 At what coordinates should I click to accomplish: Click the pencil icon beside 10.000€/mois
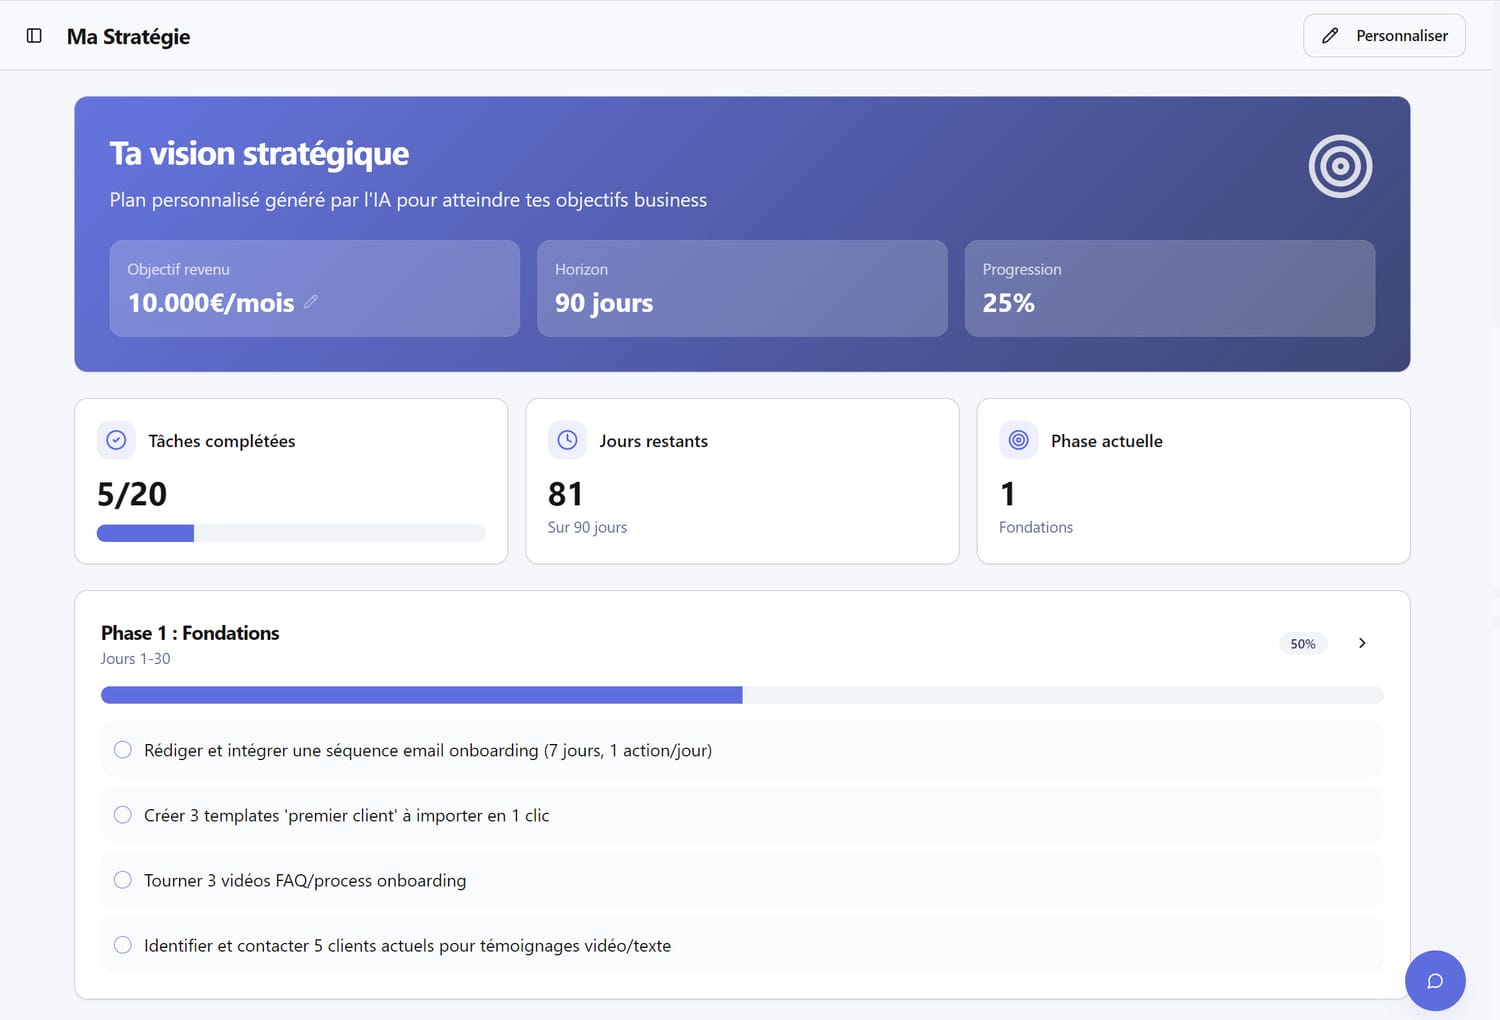(311, 302)
